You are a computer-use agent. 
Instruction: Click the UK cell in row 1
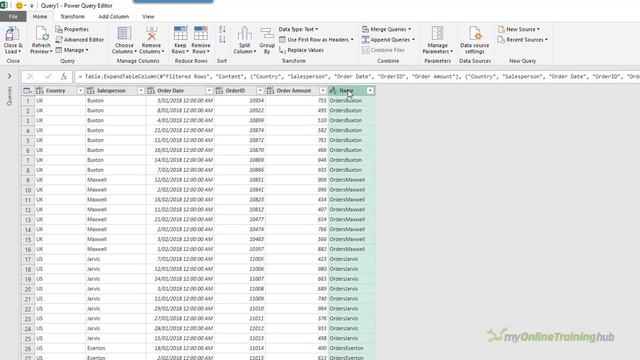click(60, 100)
